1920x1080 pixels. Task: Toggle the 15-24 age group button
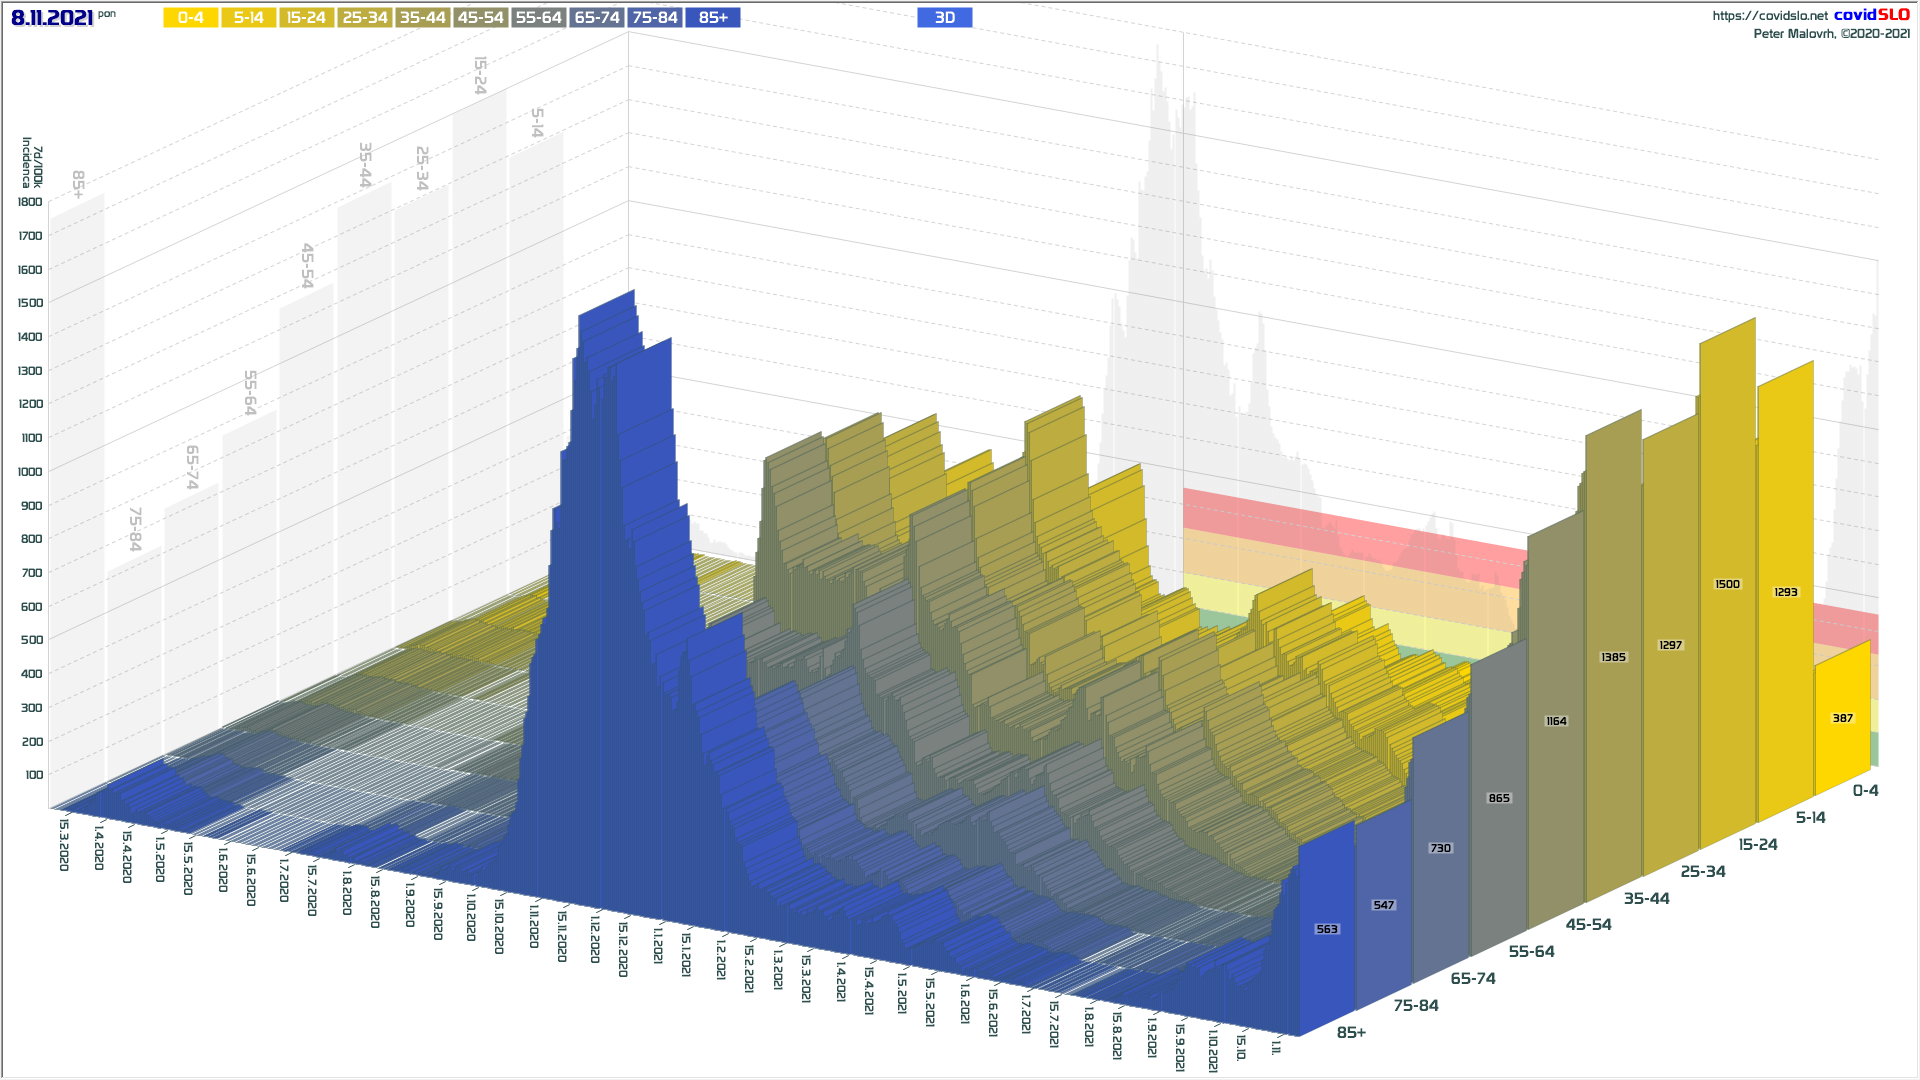click(306, 18)
